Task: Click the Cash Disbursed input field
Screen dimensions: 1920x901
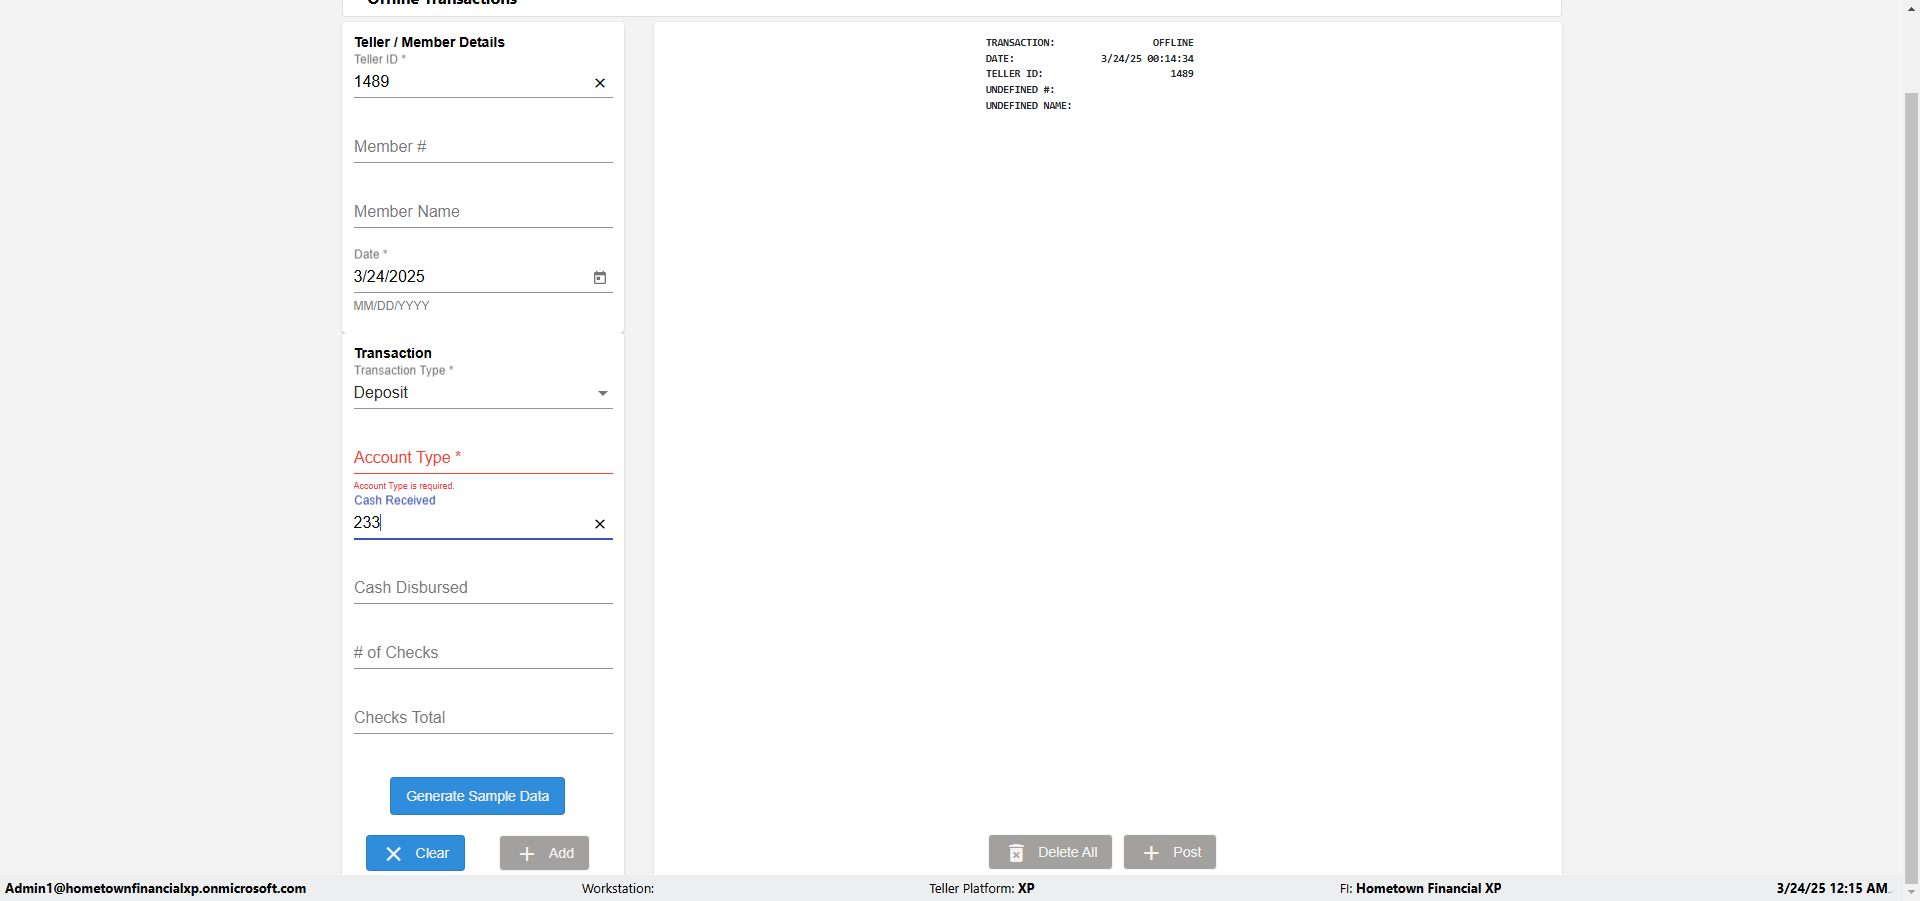Action: pos(483,588)
